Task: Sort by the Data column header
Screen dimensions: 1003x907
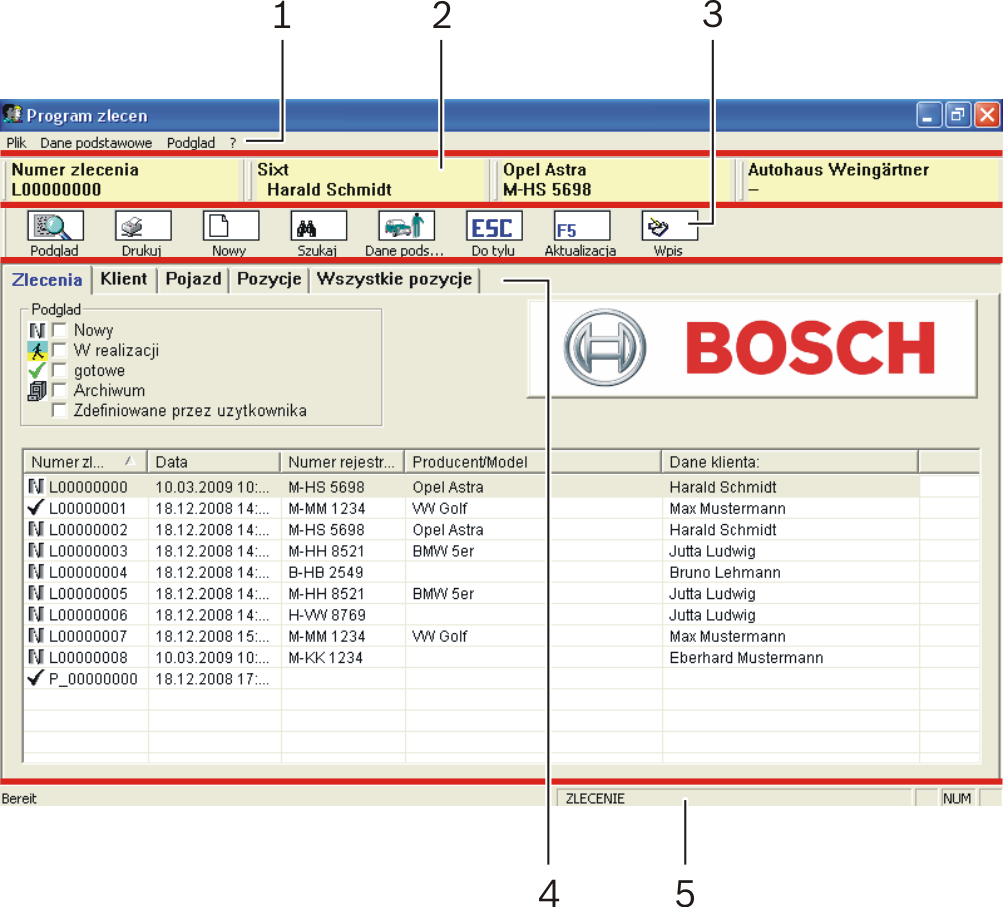Action: point(214,461)
